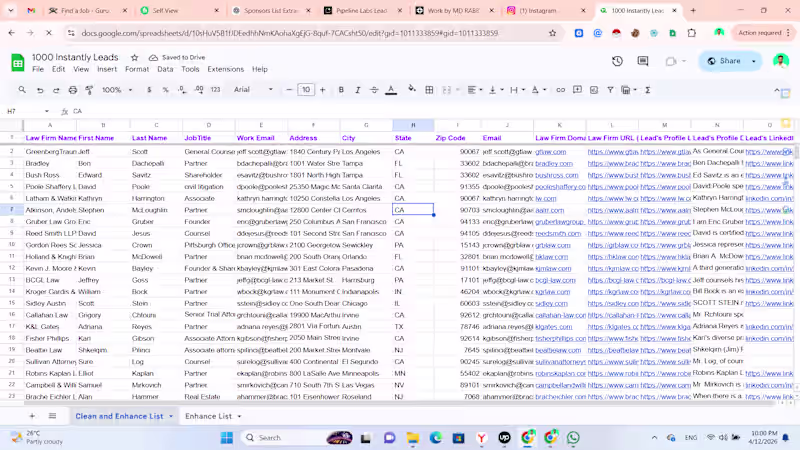Screen dimensions: 800x450
Task: Open the Data menu
Action: tap(165, 69)
